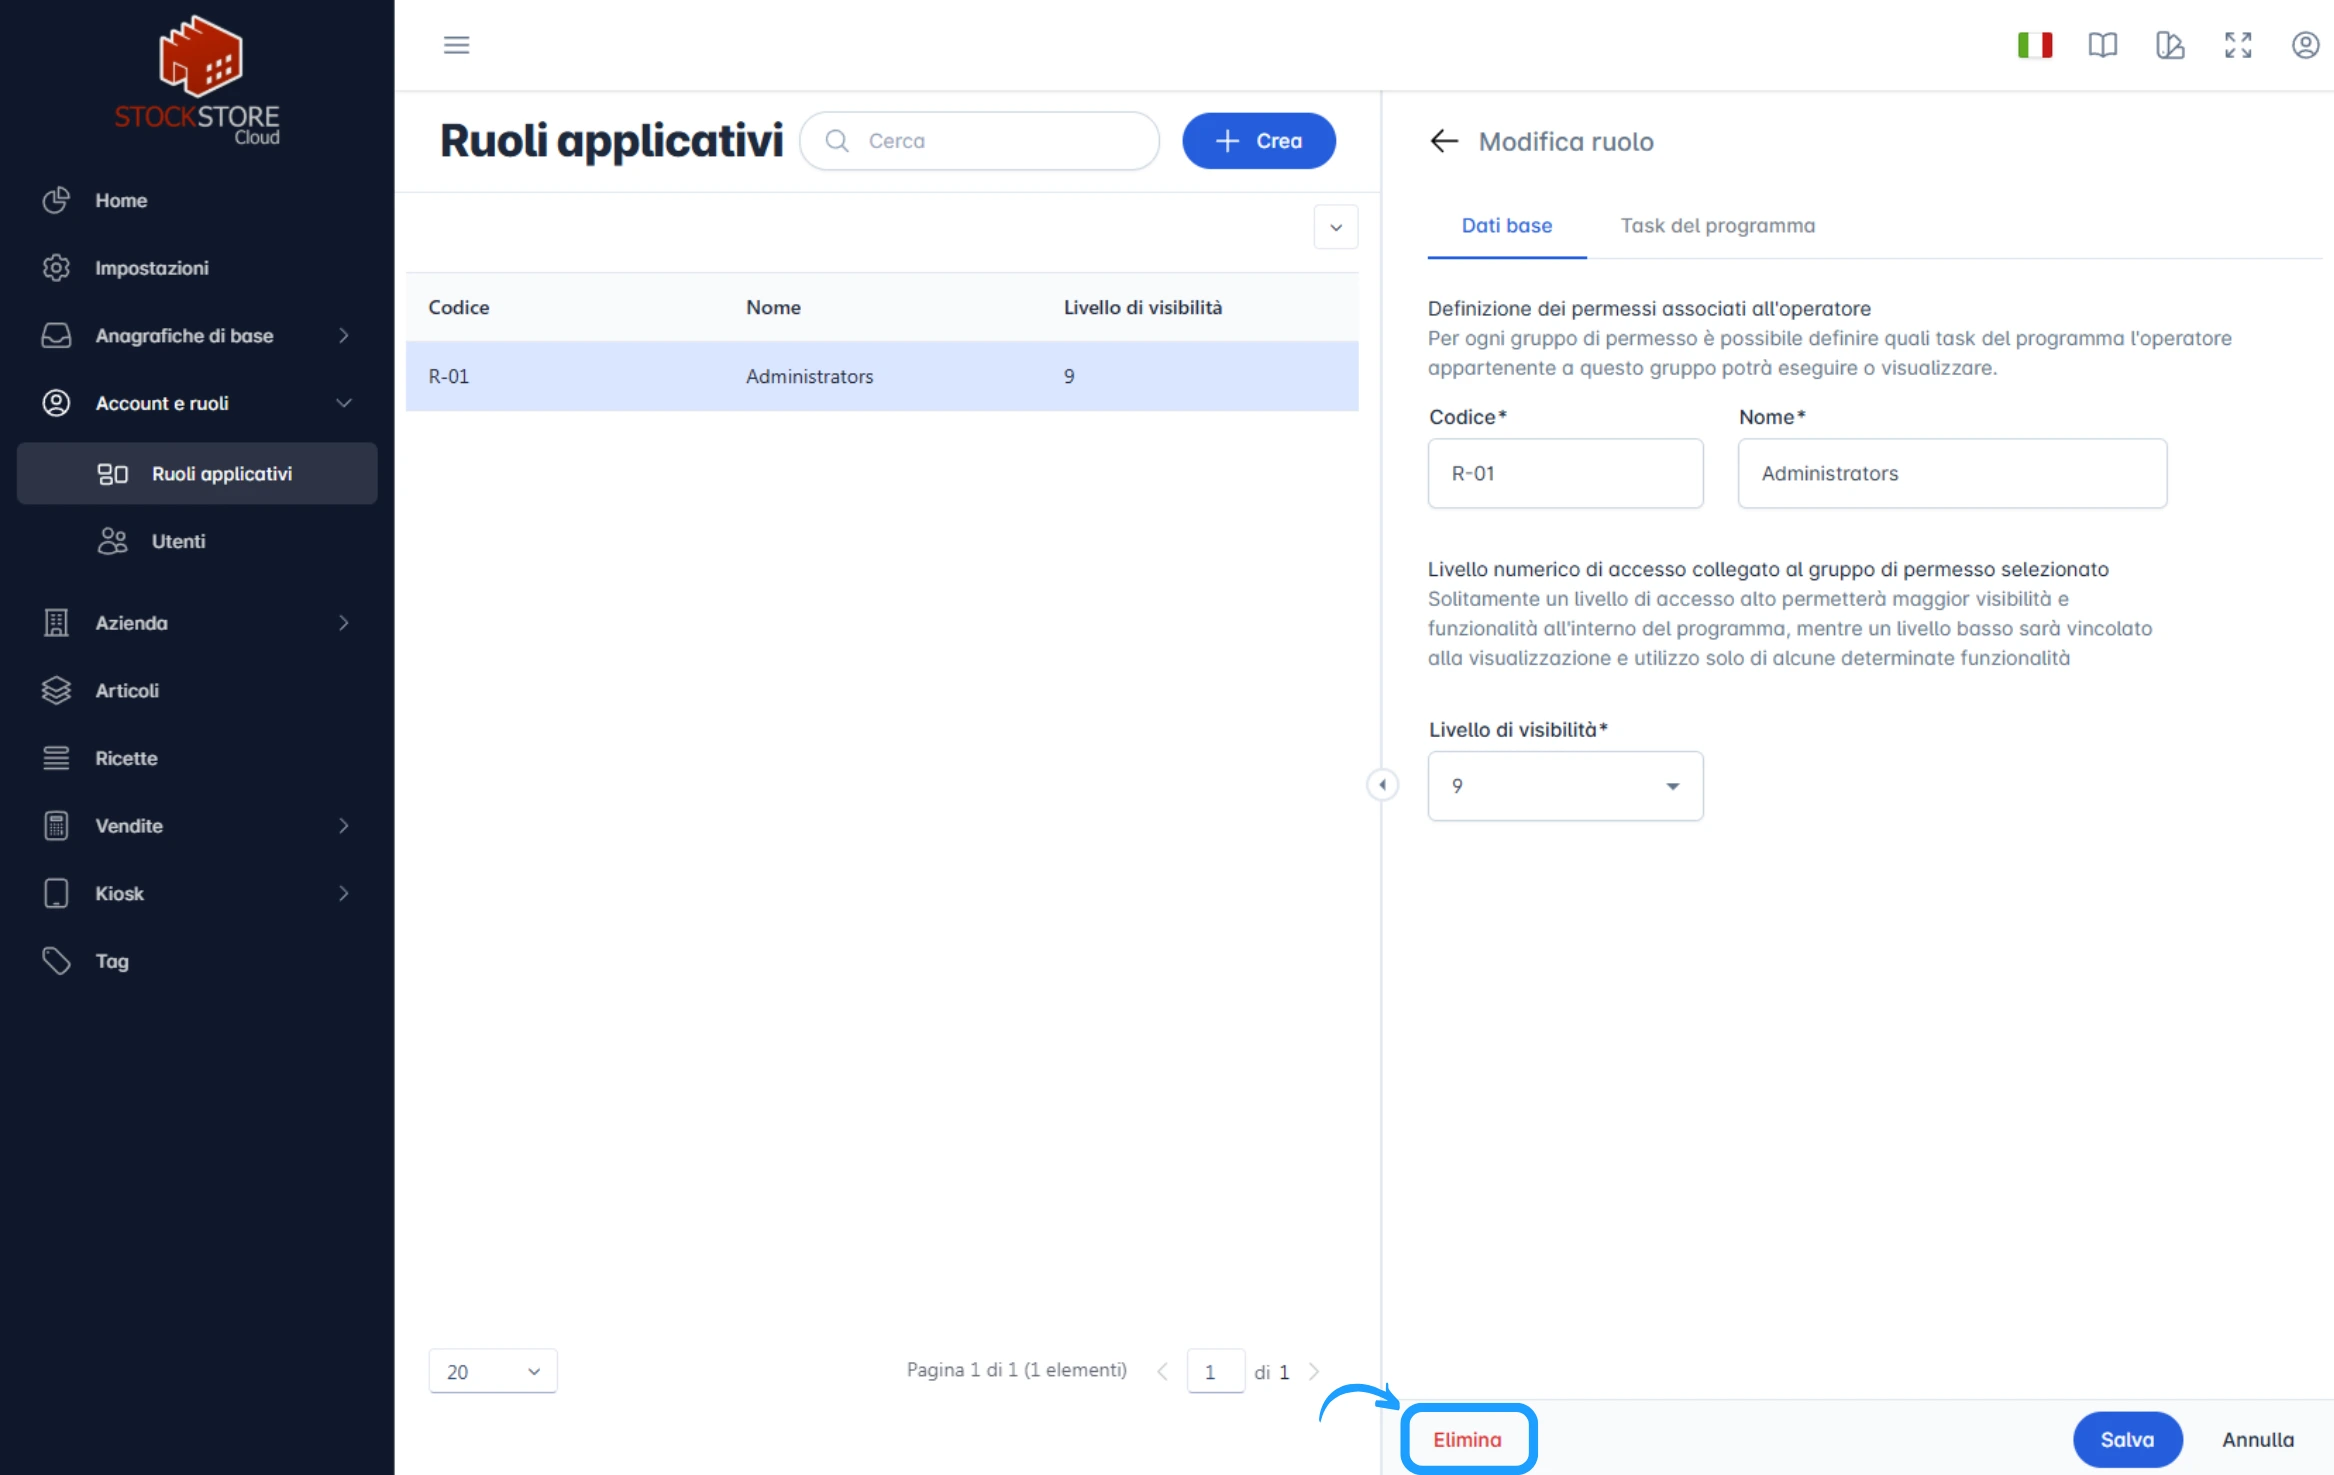The height and width of the screenshot is (1475, 2334).
Task: Enable fullscreen mode via toolbar icon
Action: click(x=2237, y=46)
